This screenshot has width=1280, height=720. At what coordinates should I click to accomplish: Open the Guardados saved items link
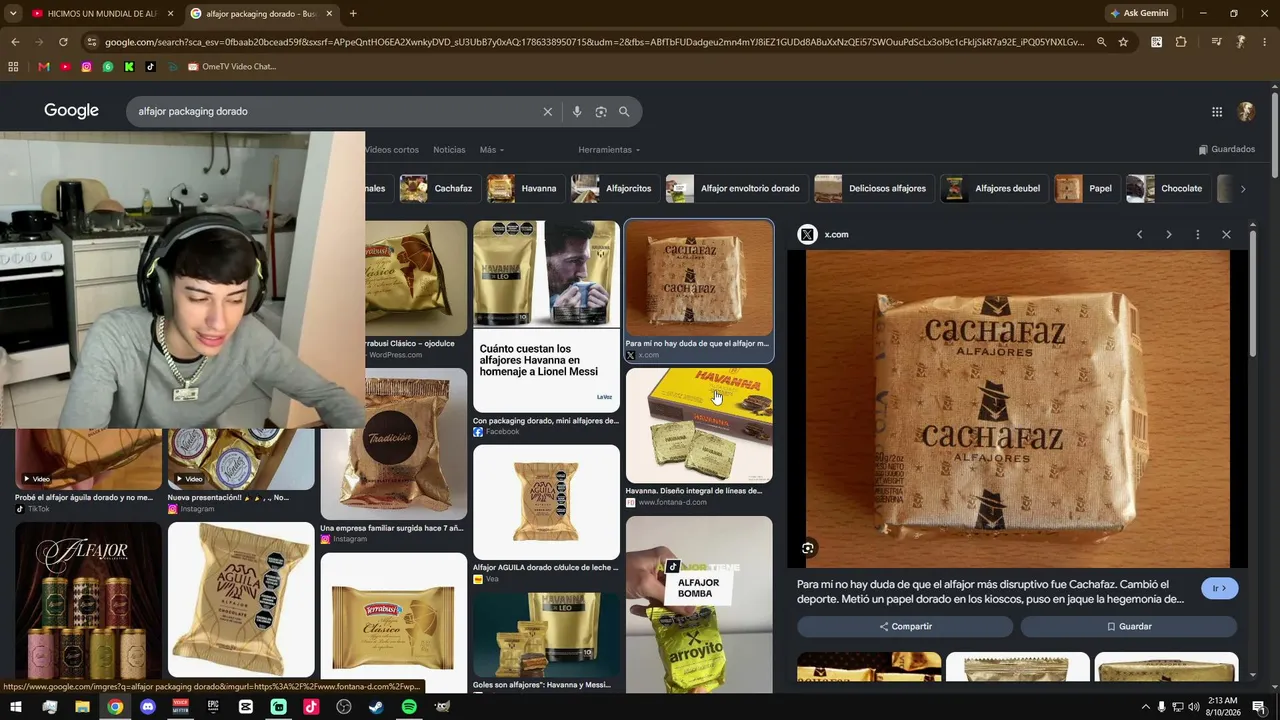click(x=1226, y=150)
